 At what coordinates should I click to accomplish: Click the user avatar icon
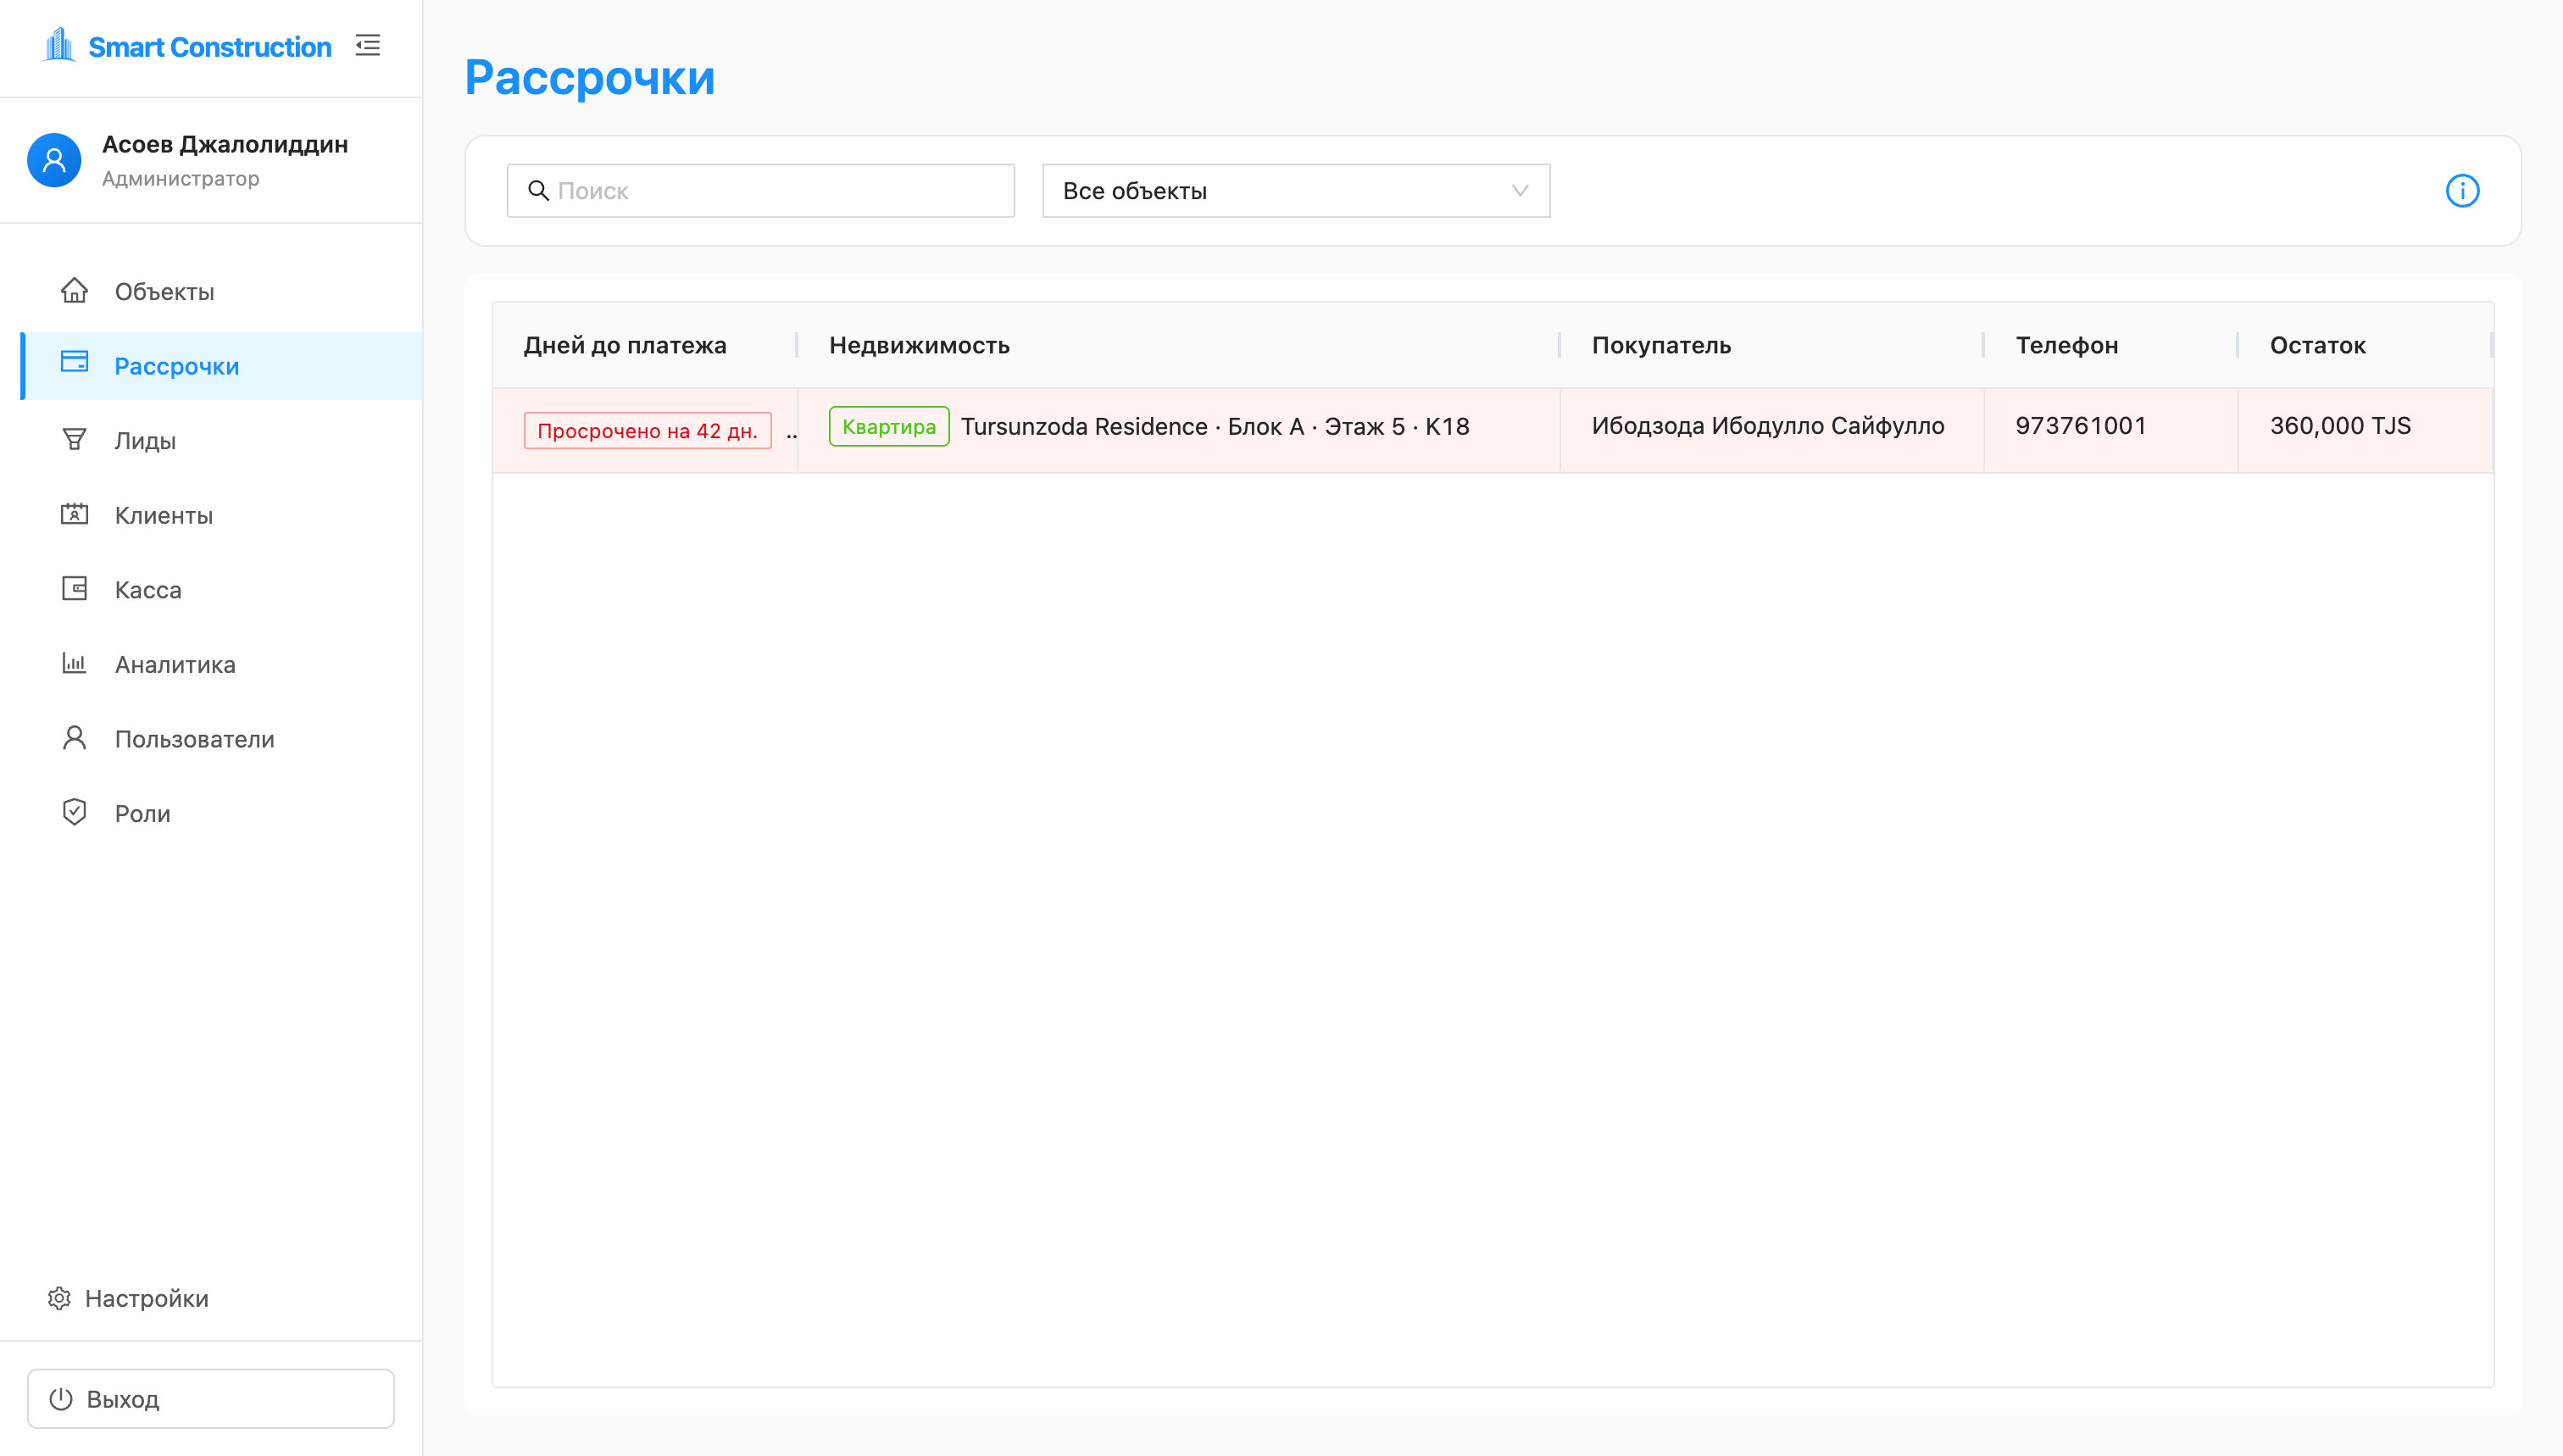(x=54, y=160)
